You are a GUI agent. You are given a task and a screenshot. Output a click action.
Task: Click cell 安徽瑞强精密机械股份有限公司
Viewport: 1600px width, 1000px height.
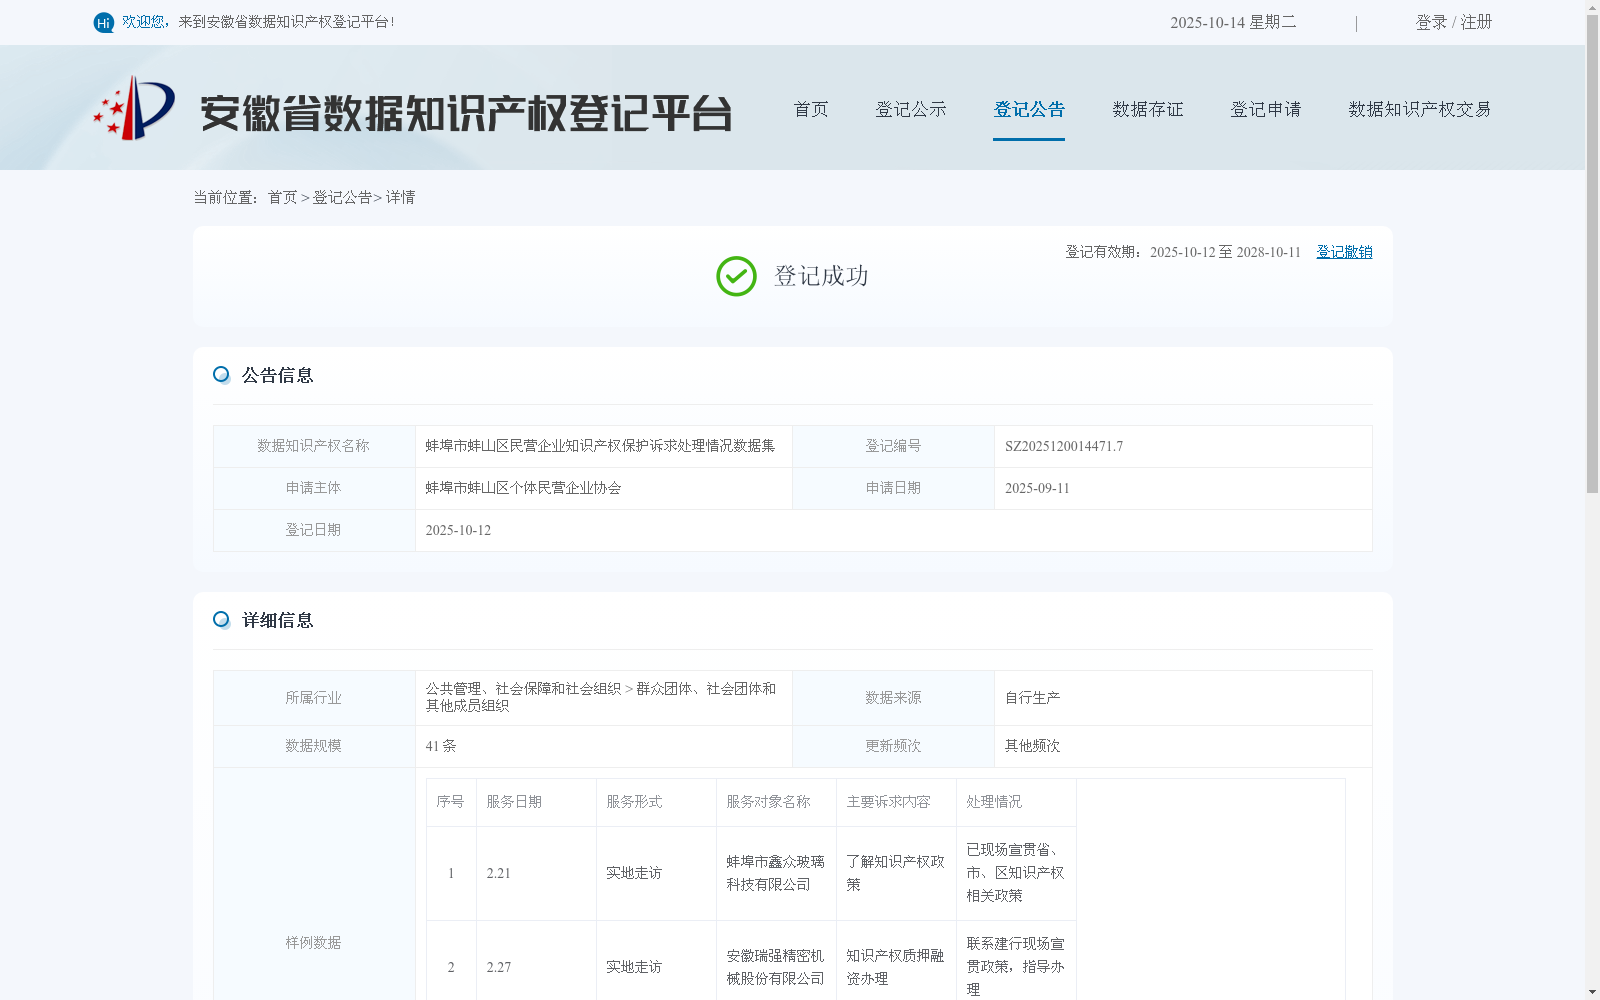[x=775, y=967]
